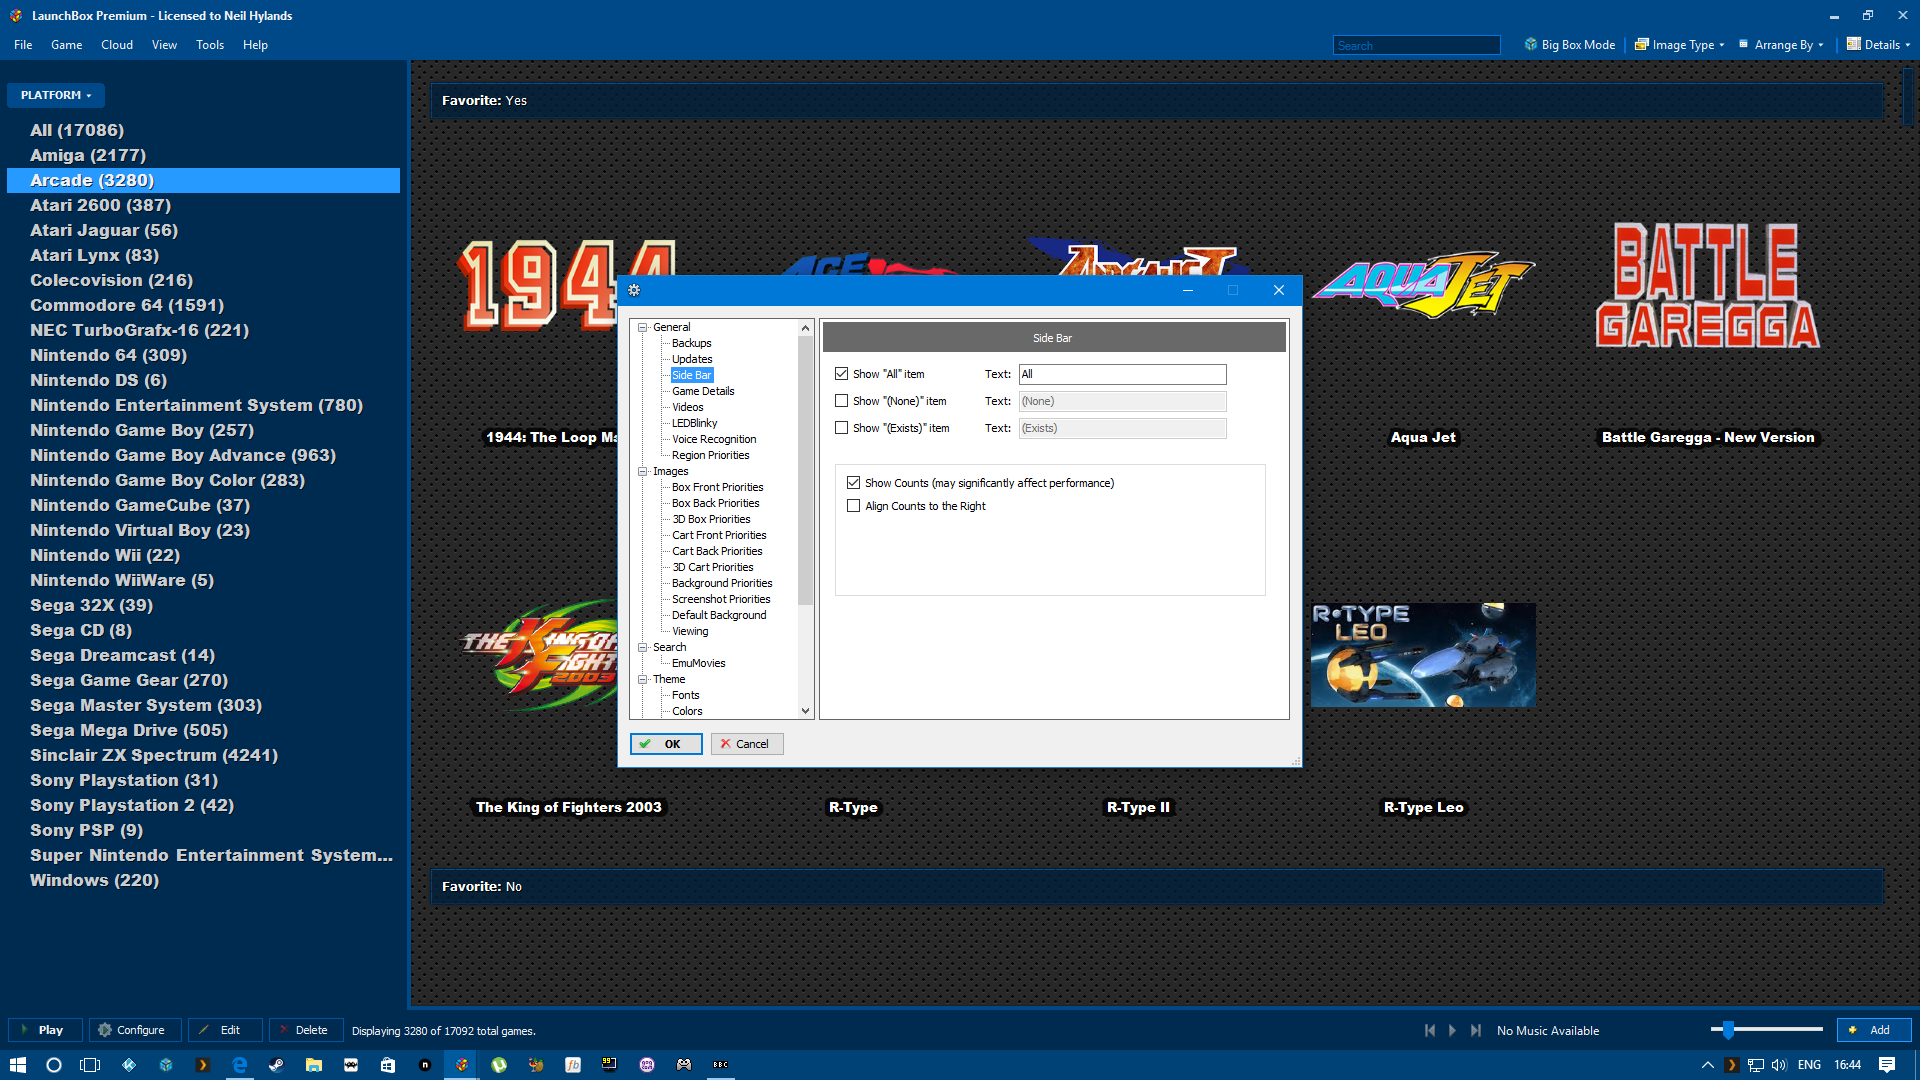
Task: Select the Aqua Jet game thumbnail
Action: tap(1423, 284)
